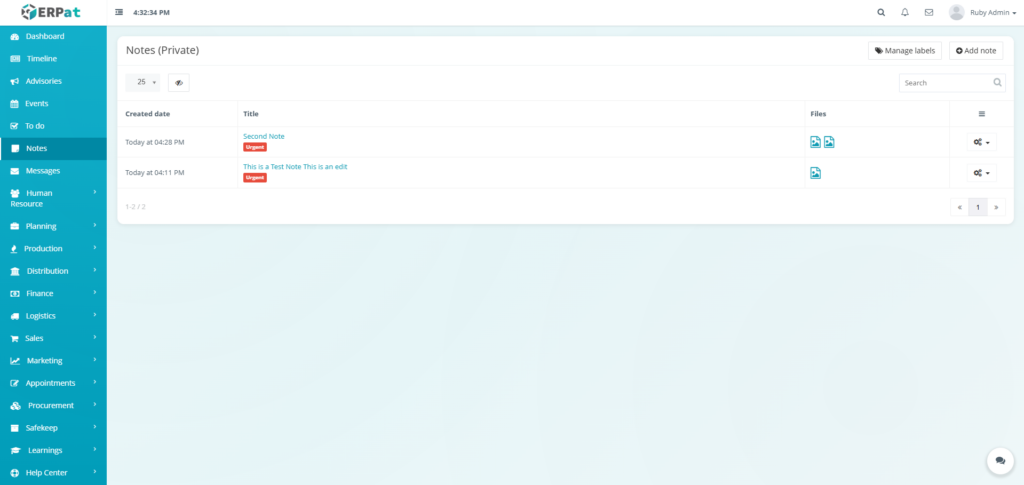This screenshot has width=1024, height=485.
Task: Click the search magnifier icon in top bar
Action: 881,13
